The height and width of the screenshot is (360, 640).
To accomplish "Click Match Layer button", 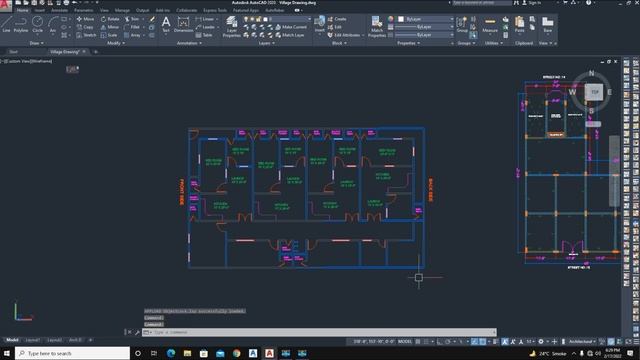I will coord(290,35).
